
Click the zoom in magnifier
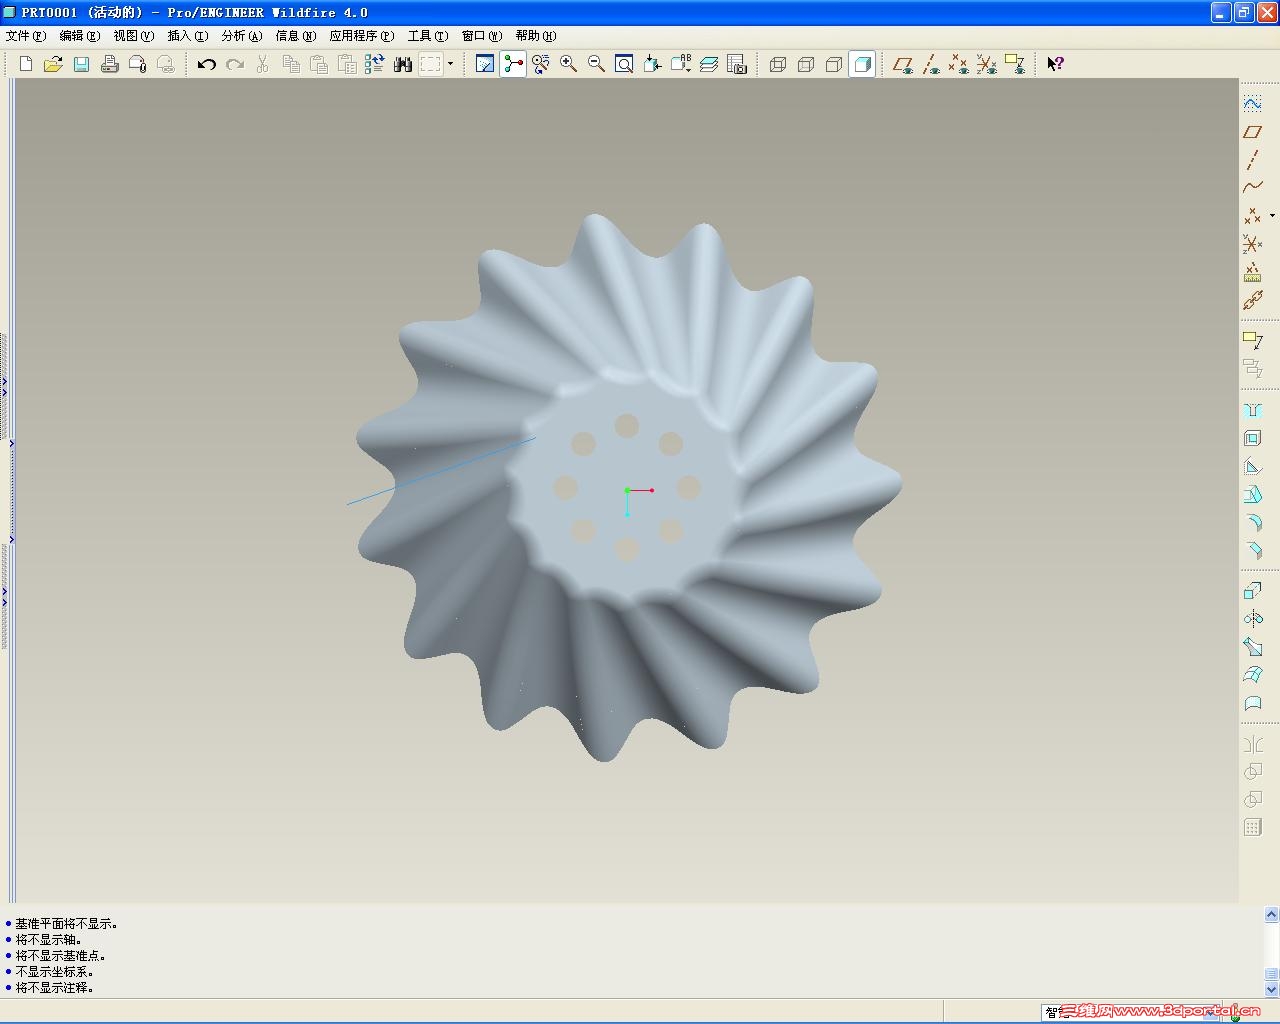569,64
